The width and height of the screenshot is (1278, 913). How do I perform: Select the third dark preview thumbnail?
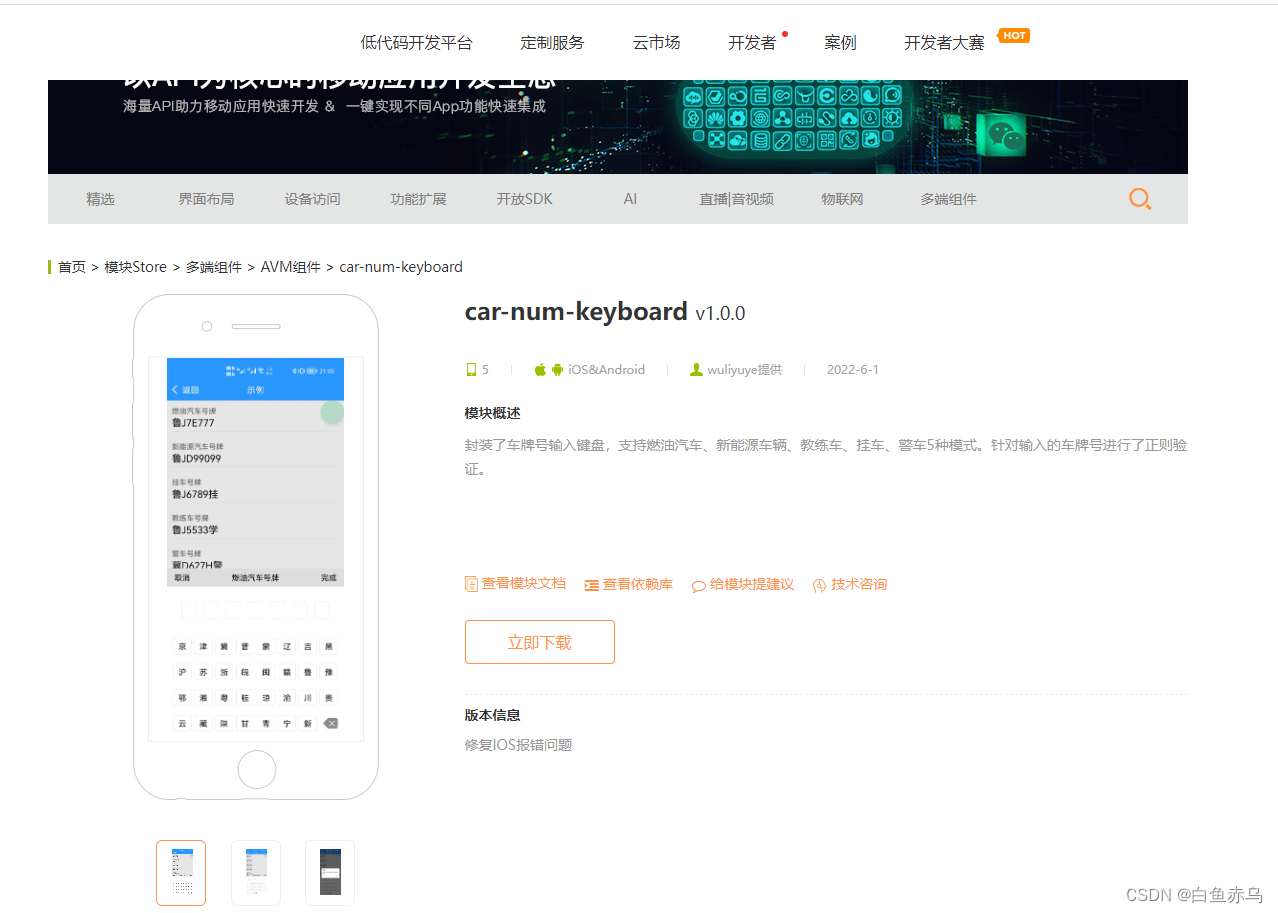[x=330, y=873]
